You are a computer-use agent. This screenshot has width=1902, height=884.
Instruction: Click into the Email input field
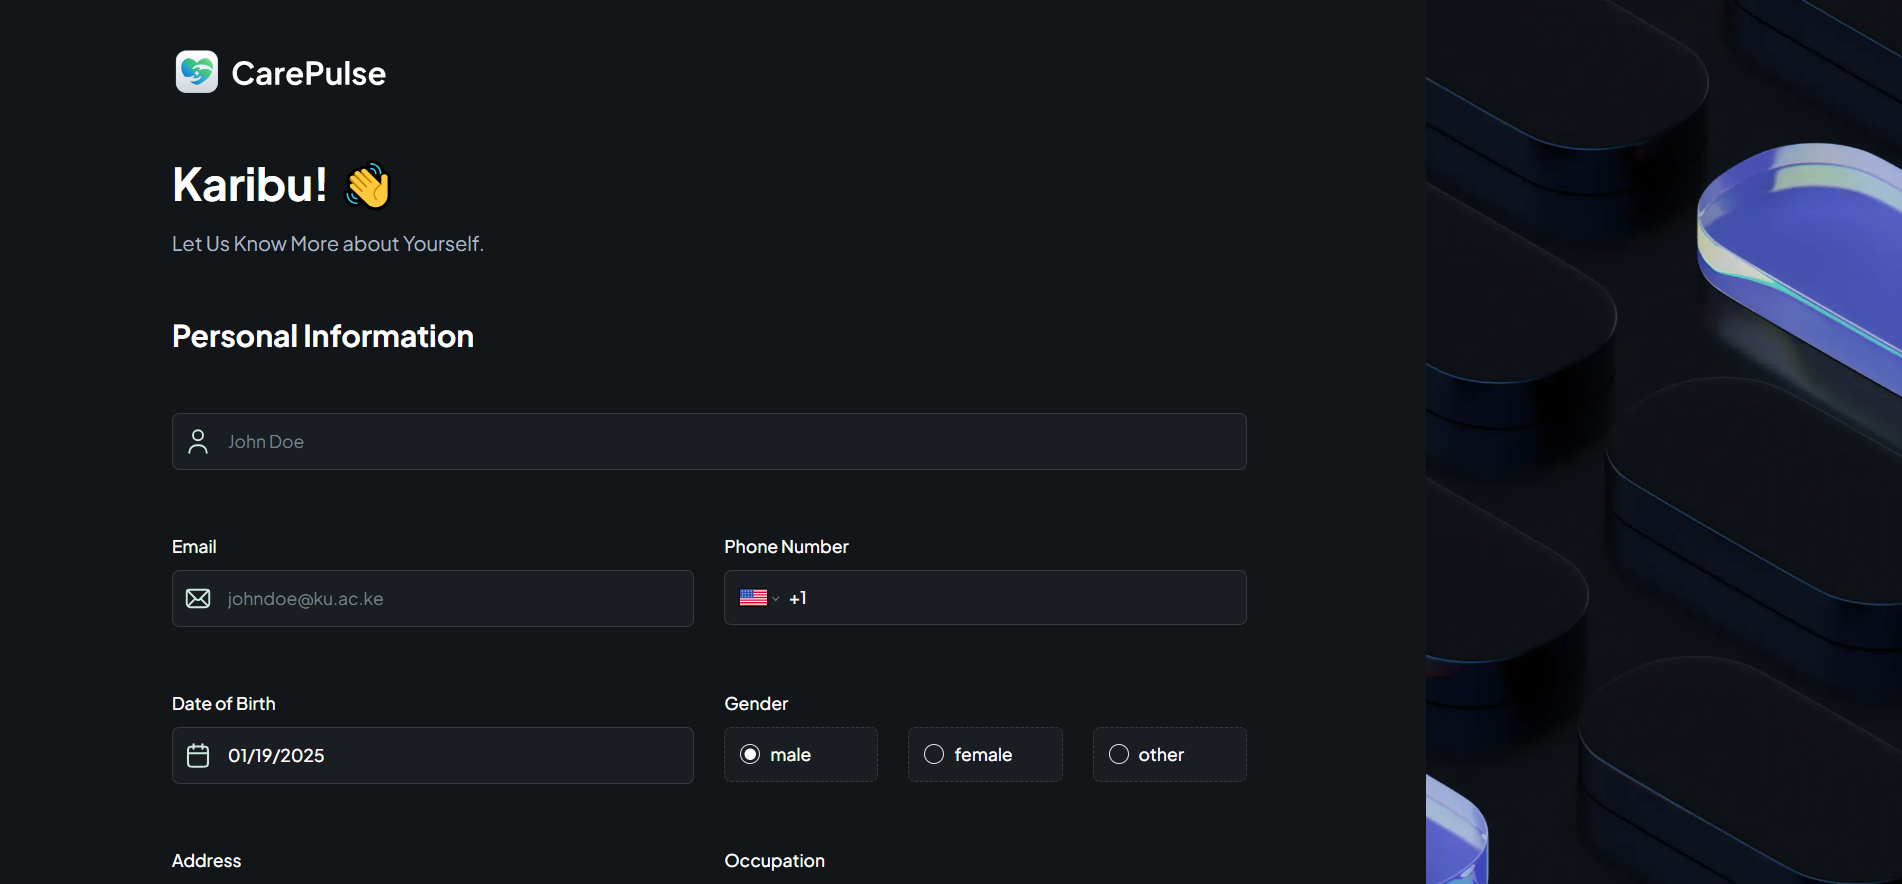pos(450,599)
